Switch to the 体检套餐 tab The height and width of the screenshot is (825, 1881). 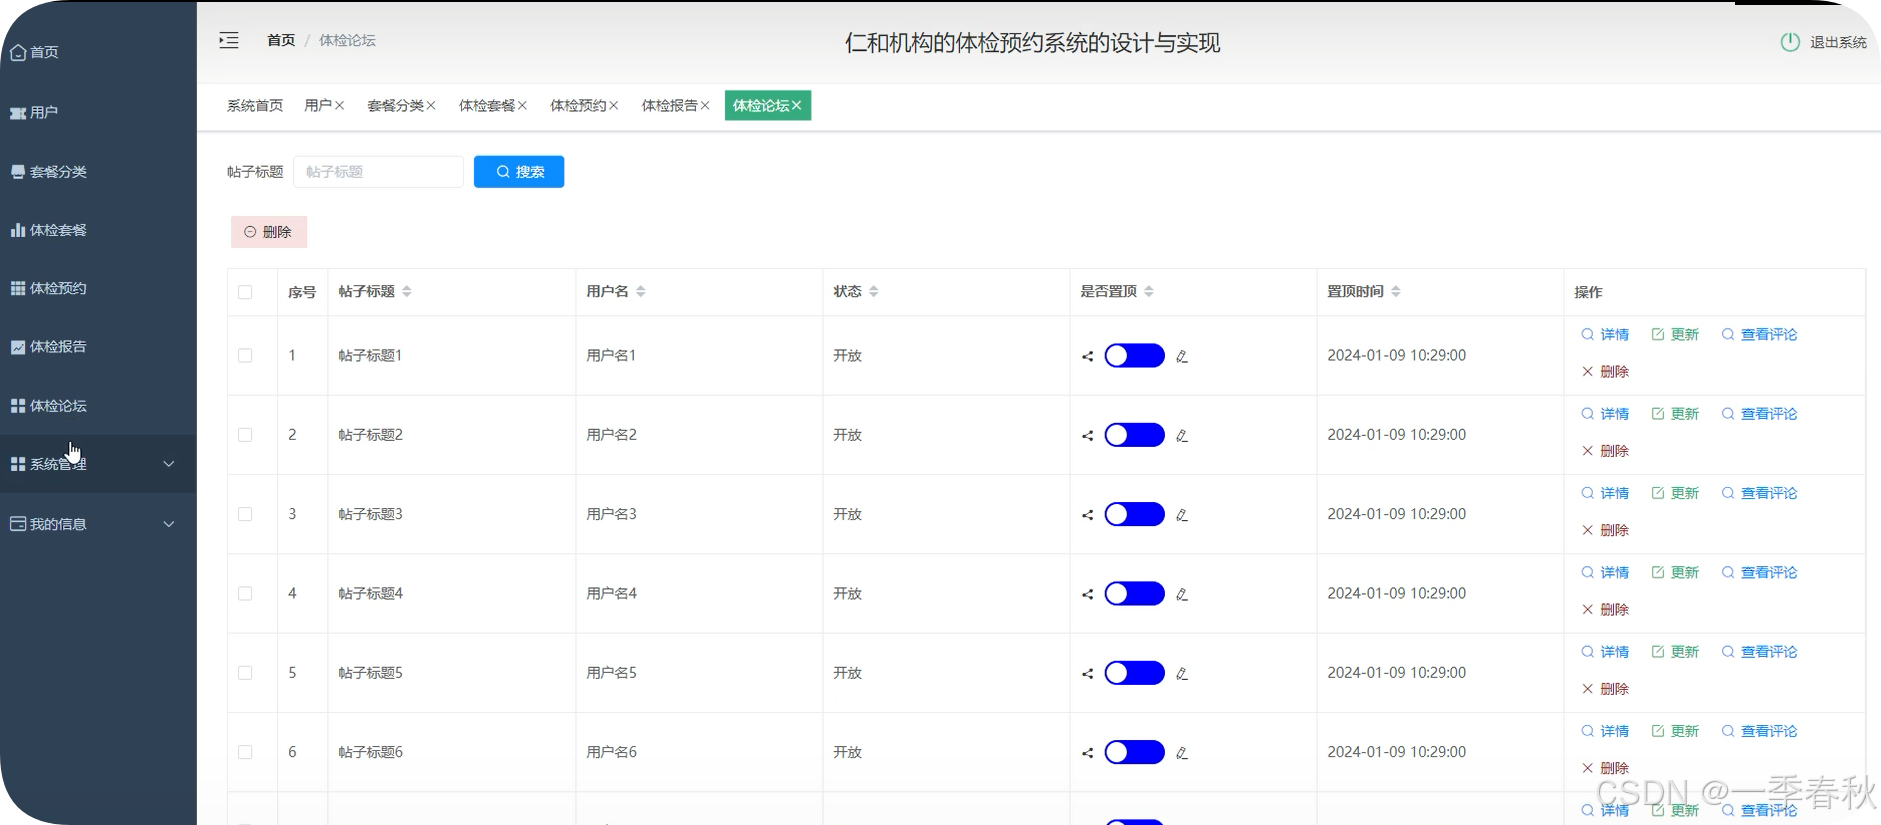coord(487,106)
